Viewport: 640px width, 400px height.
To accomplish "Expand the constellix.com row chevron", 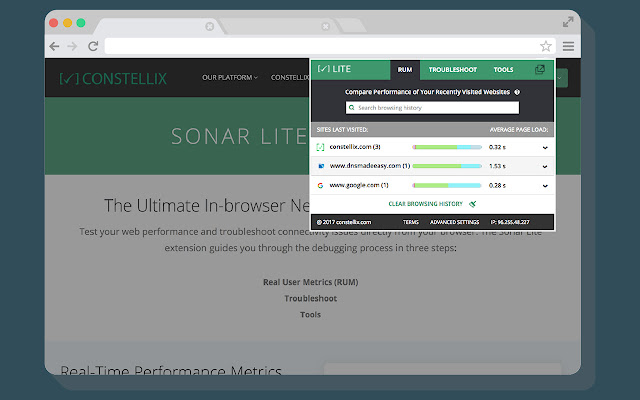I will click(545, 147).
